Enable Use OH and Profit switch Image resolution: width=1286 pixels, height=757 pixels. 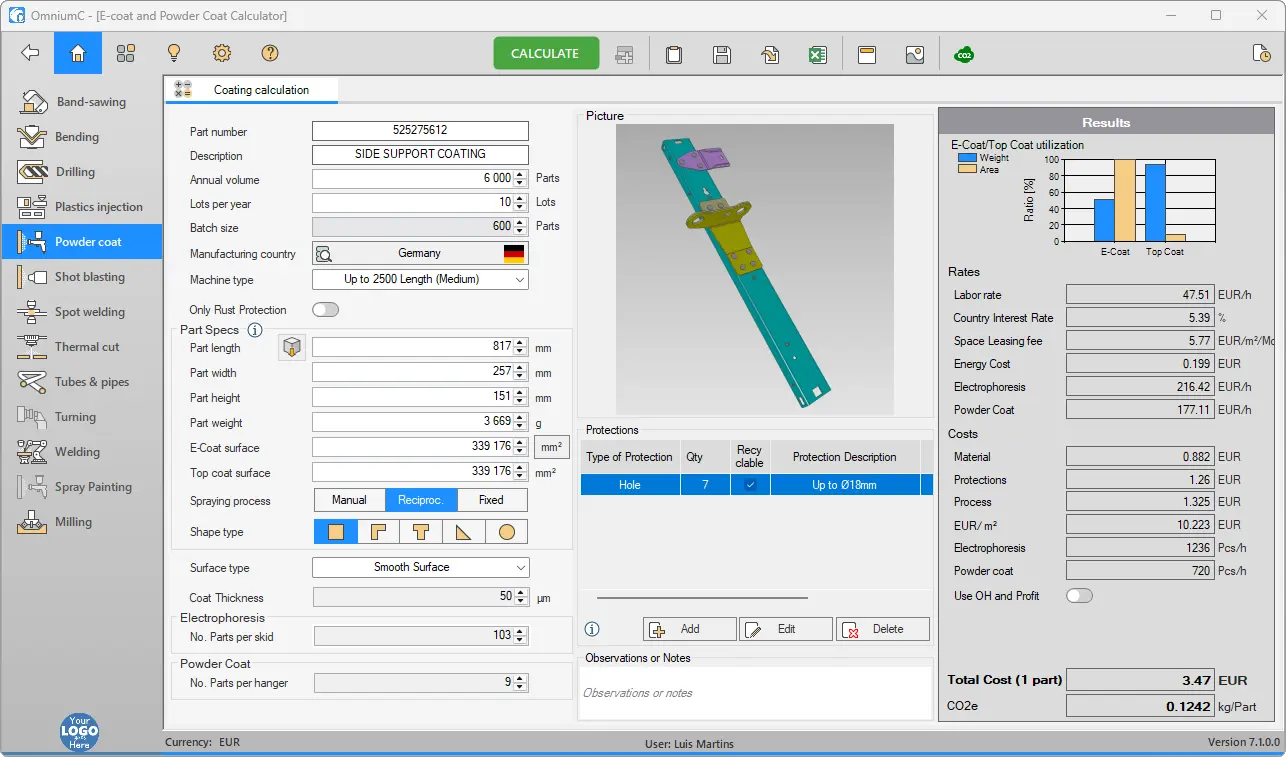[x=1080, y=596]
